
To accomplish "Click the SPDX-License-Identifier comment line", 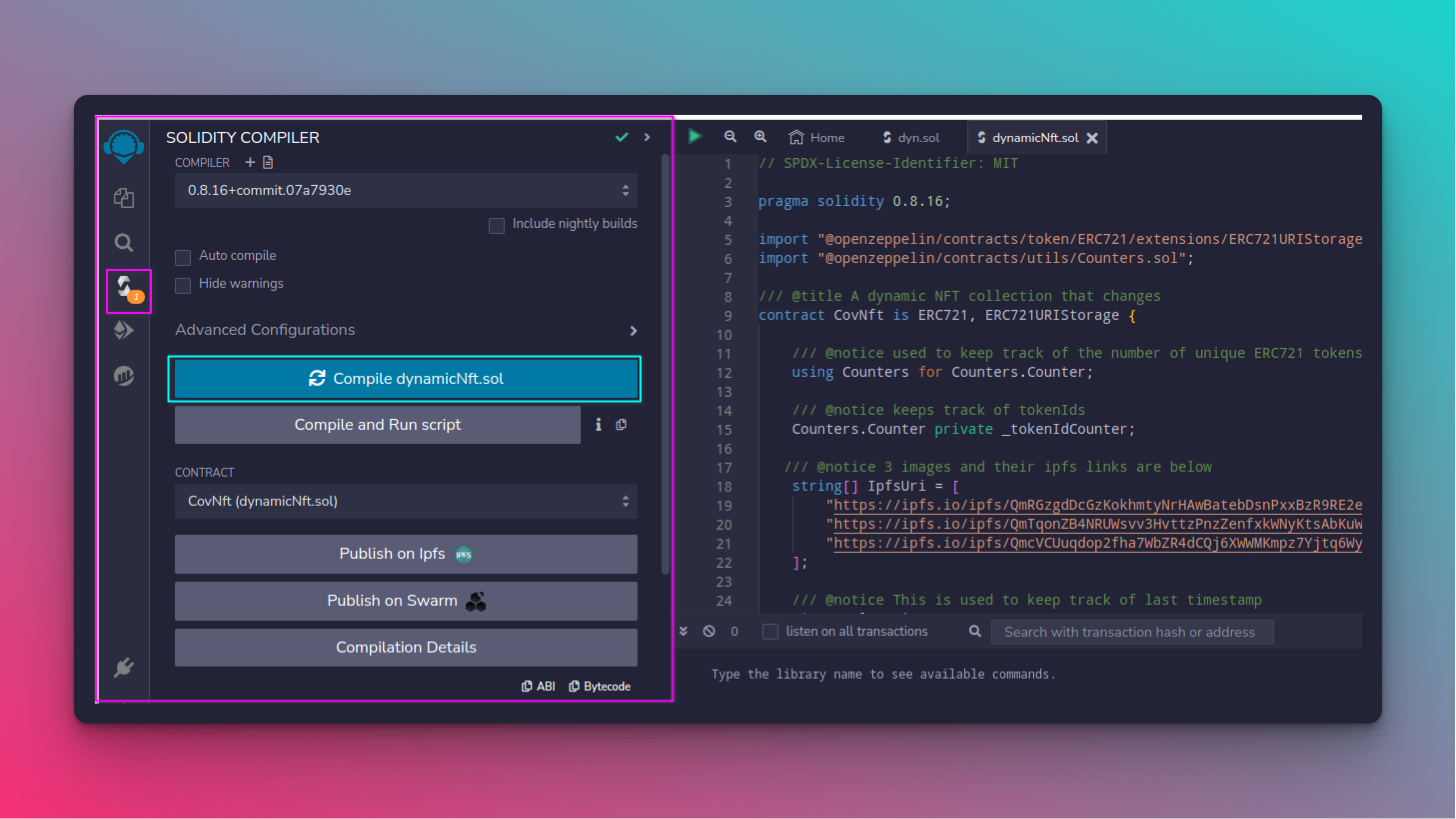I will [888, 163].
